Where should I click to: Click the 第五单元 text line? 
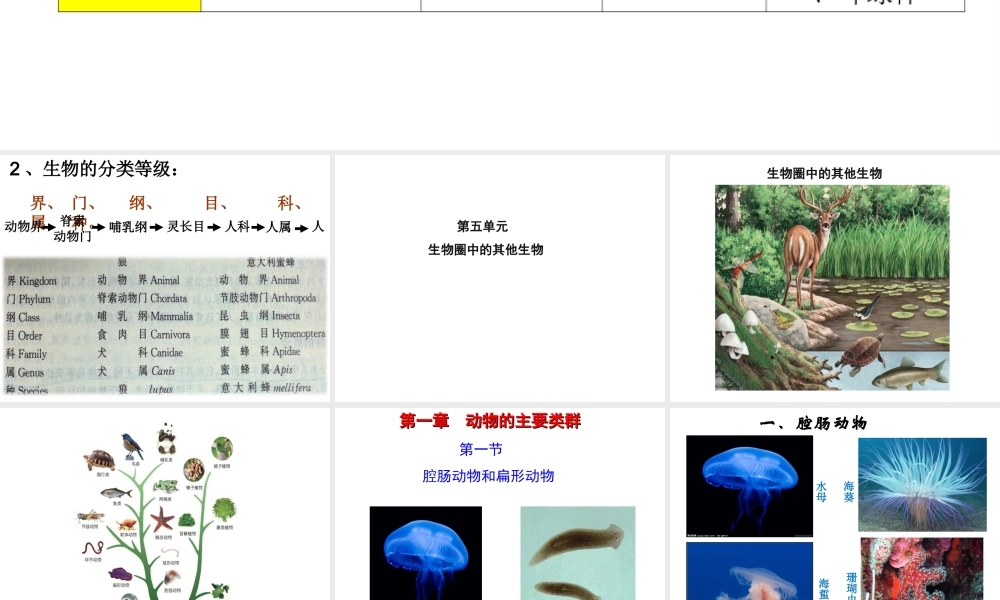pos(482,226)
